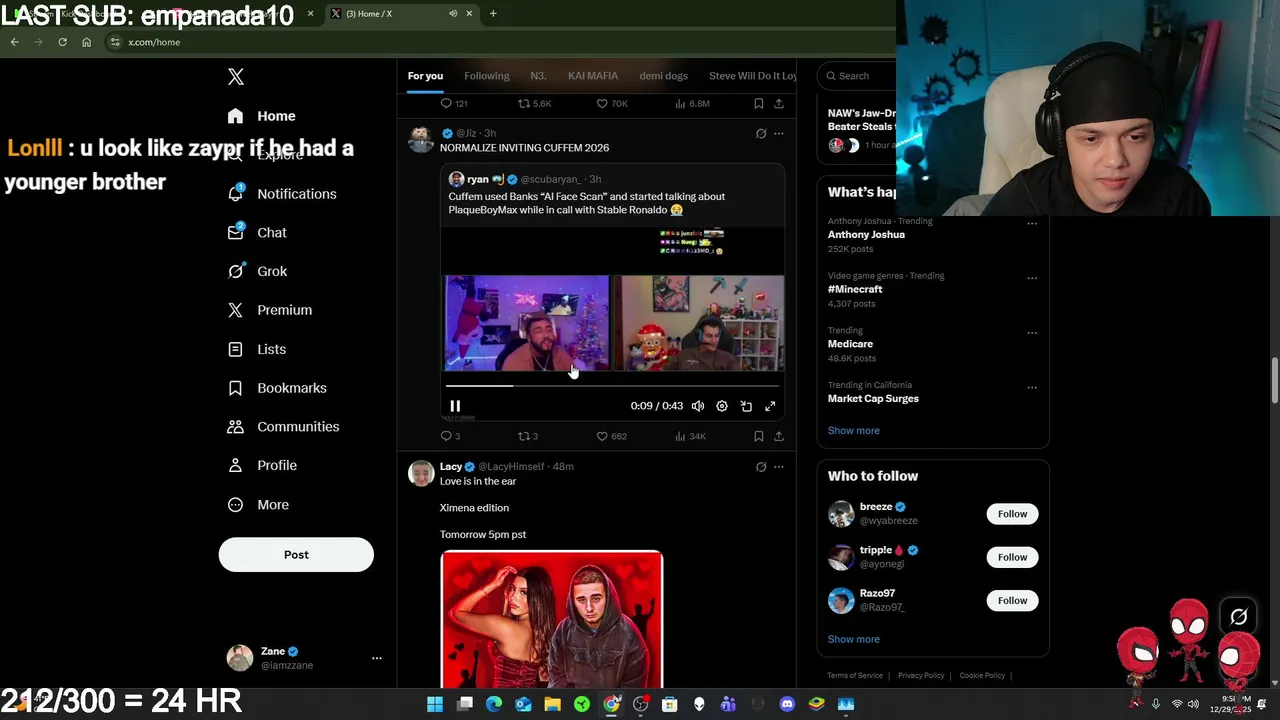
Task: Seek using the video progress bar
Action: (x=612, y=385)
